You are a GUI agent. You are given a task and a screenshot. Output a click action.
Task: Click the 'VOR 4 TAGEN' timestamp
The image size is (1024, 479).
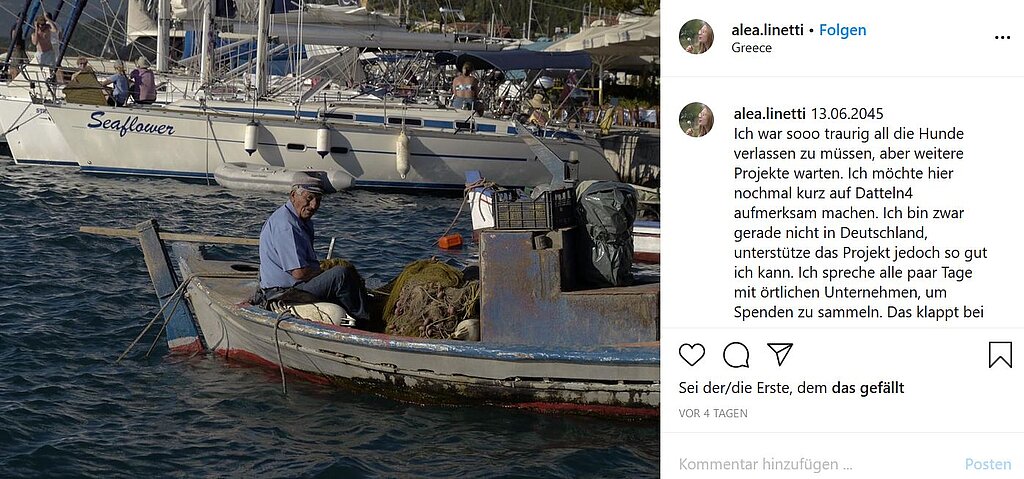713,414
